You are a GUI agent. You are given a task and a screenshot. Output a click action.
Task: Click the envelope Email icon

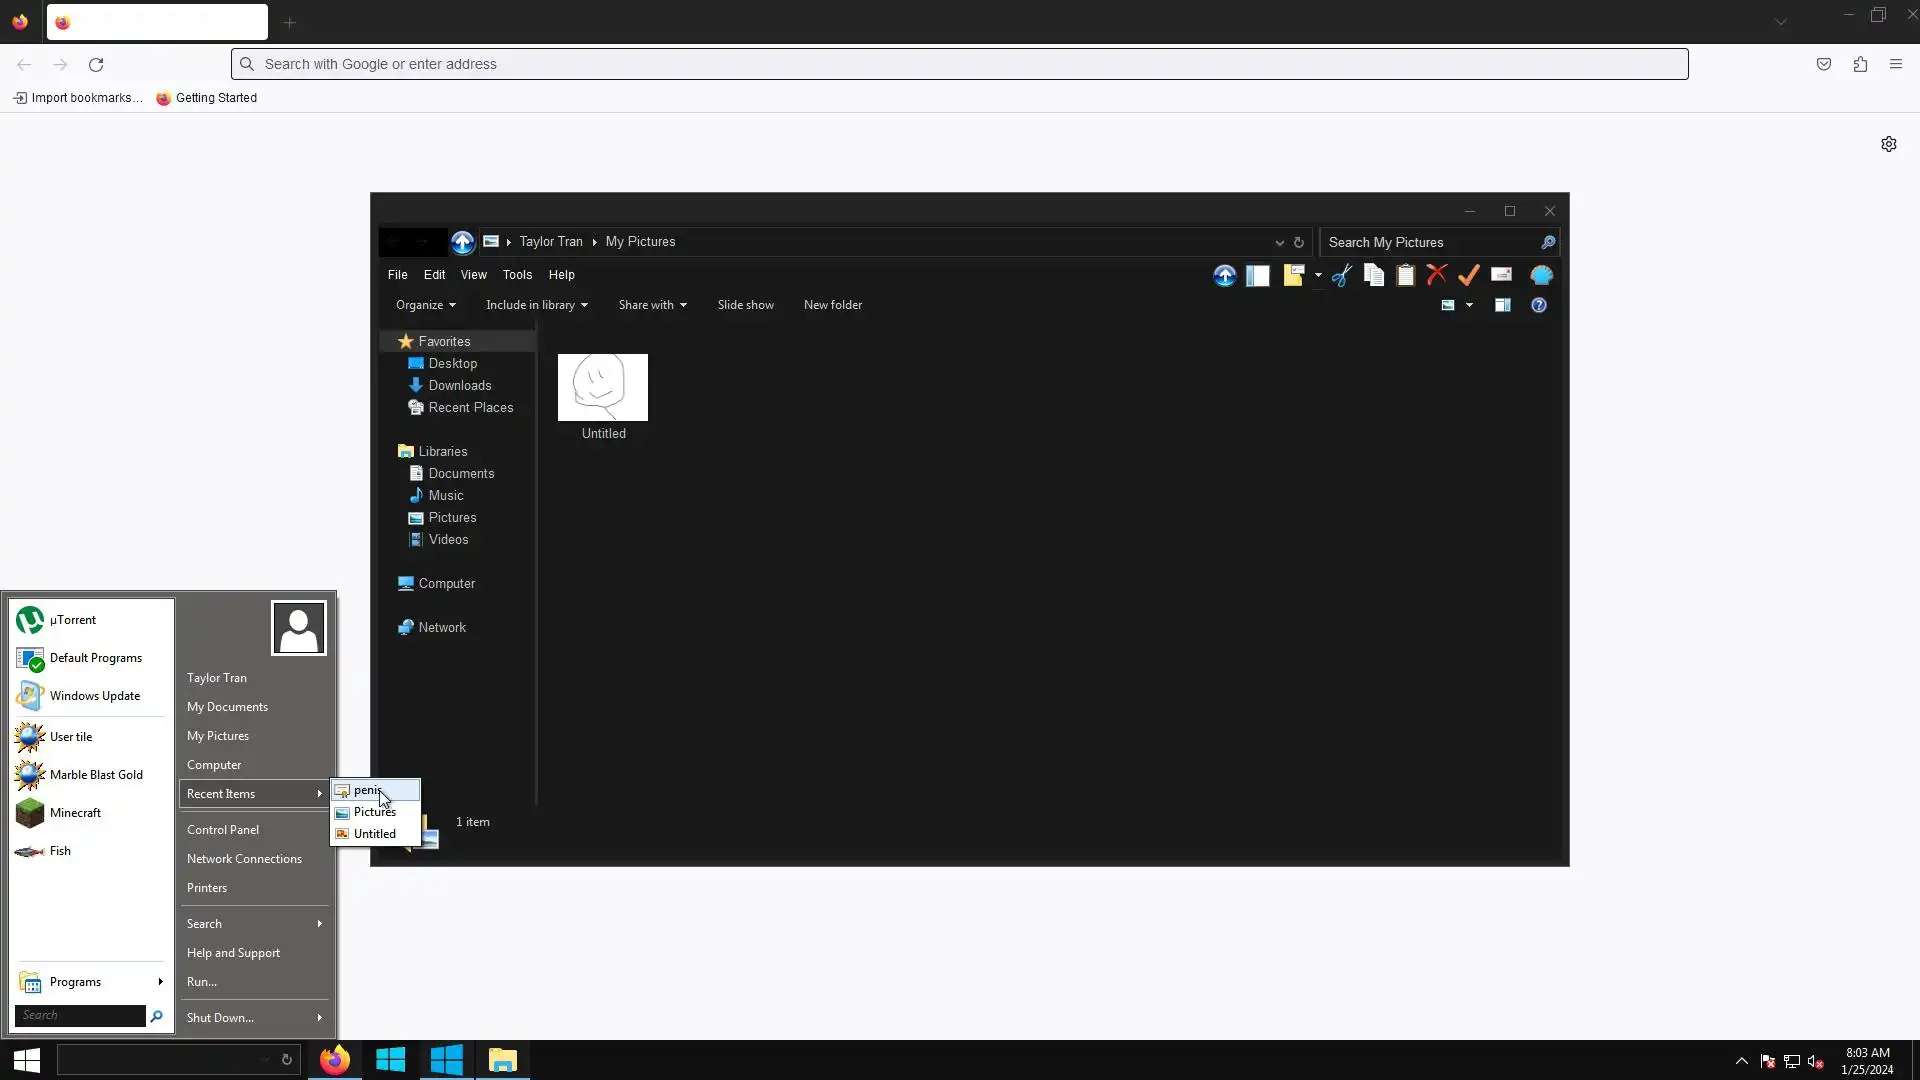[1501, 275]
